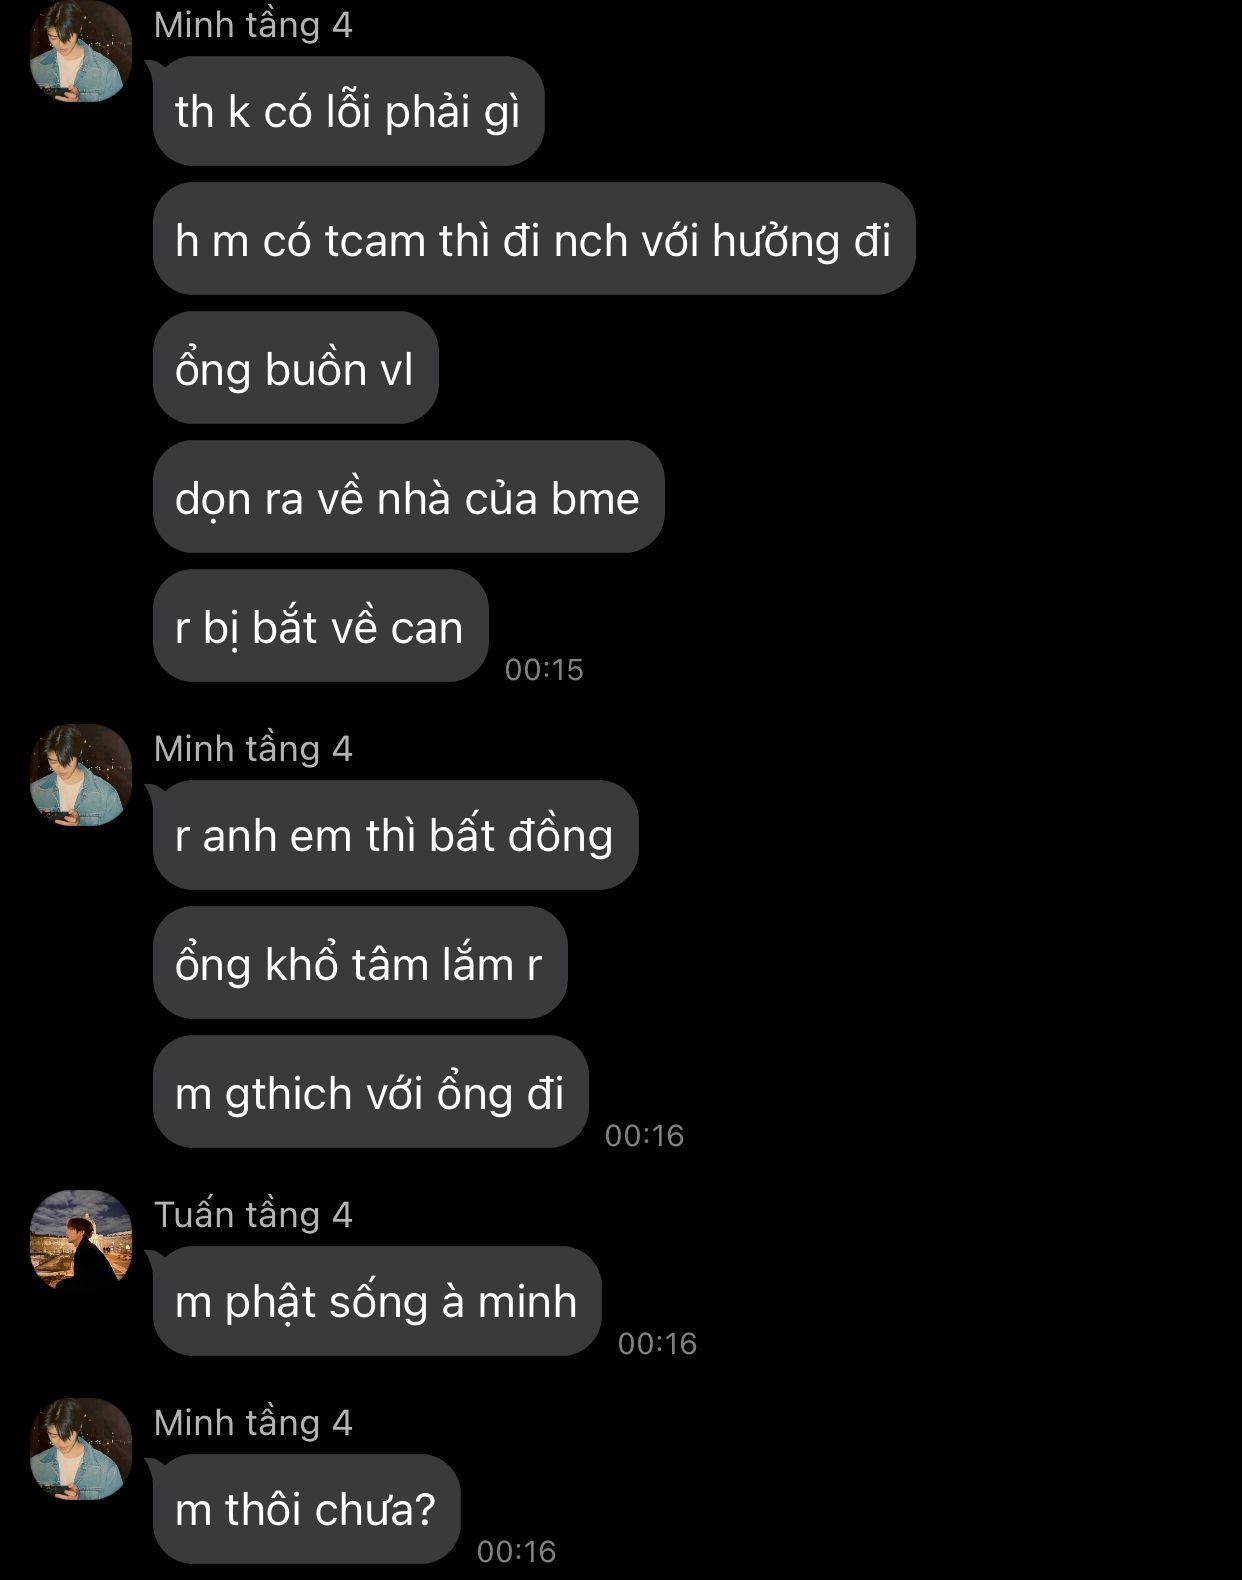Tap message 'h m có tcam thì đi nch với hưởng đi'
This screenshot has width=1242, height=1580.
click(x=534, y=239)
